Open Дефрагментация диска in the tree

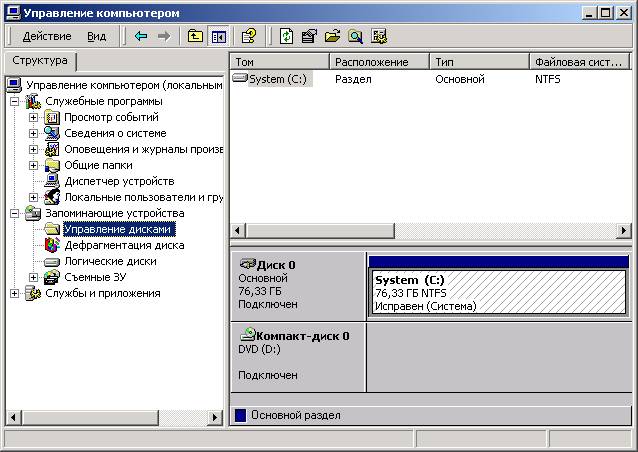(x=123, y=245)
